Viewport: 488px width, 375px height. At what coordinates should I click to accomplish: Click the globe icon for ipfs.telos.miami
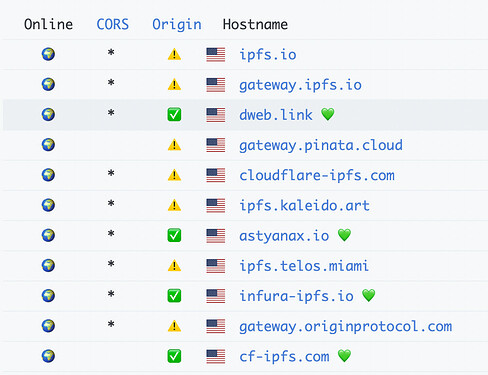pos(48,265)
